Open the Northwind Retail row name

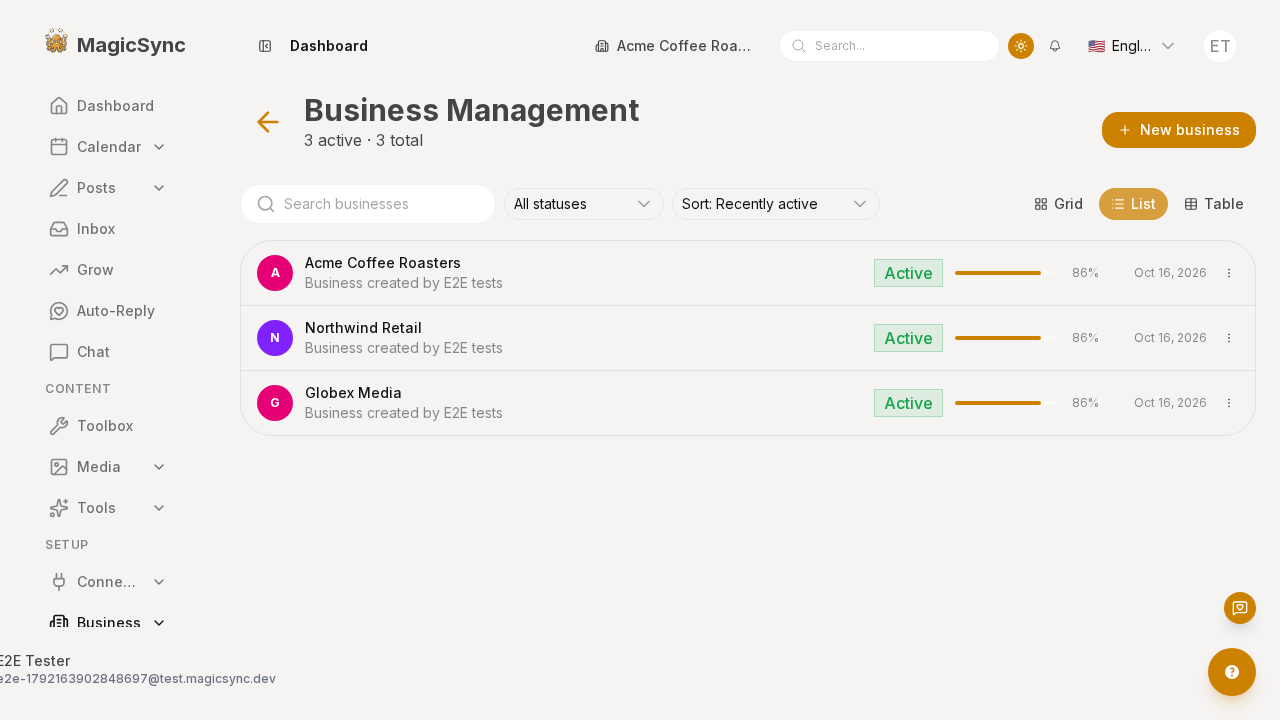[363, 328]
